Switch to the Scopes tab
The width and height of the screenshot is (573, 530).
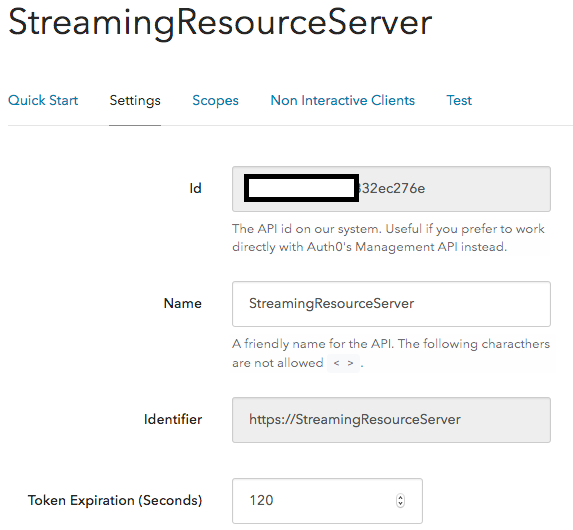215,100
